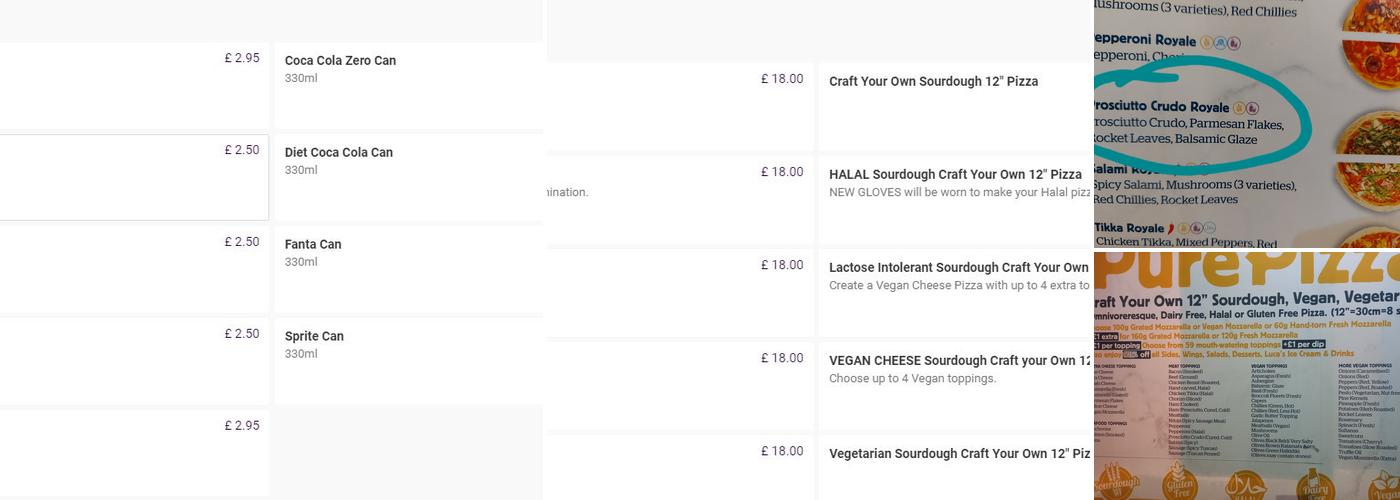Select Coca Cola Zero Can item
1400x500 pixels.
(x=340, y=61)
